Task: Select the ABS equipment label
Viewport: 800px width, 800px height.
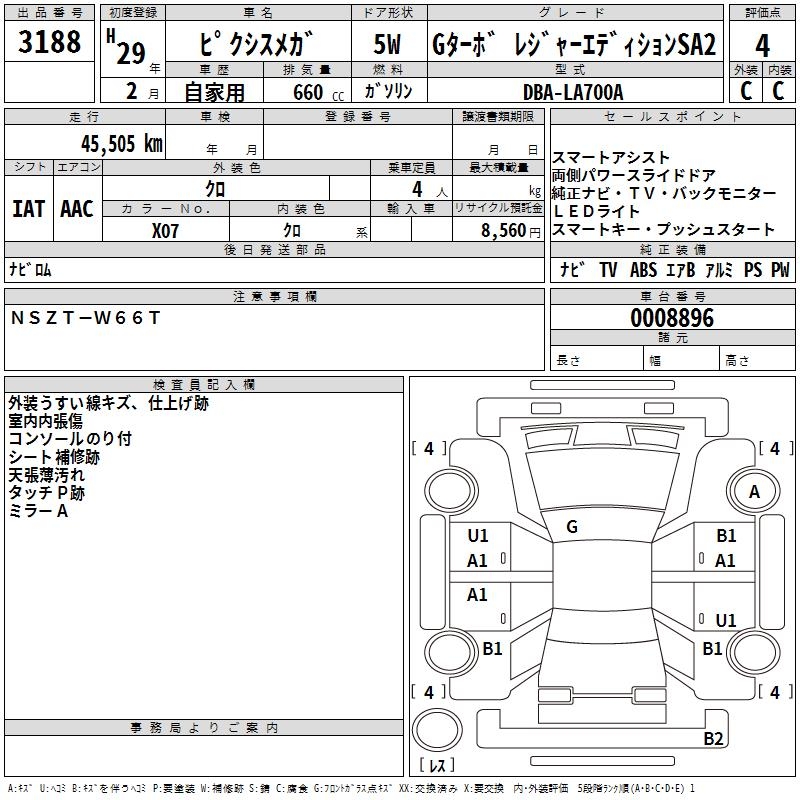Action: 643,270
